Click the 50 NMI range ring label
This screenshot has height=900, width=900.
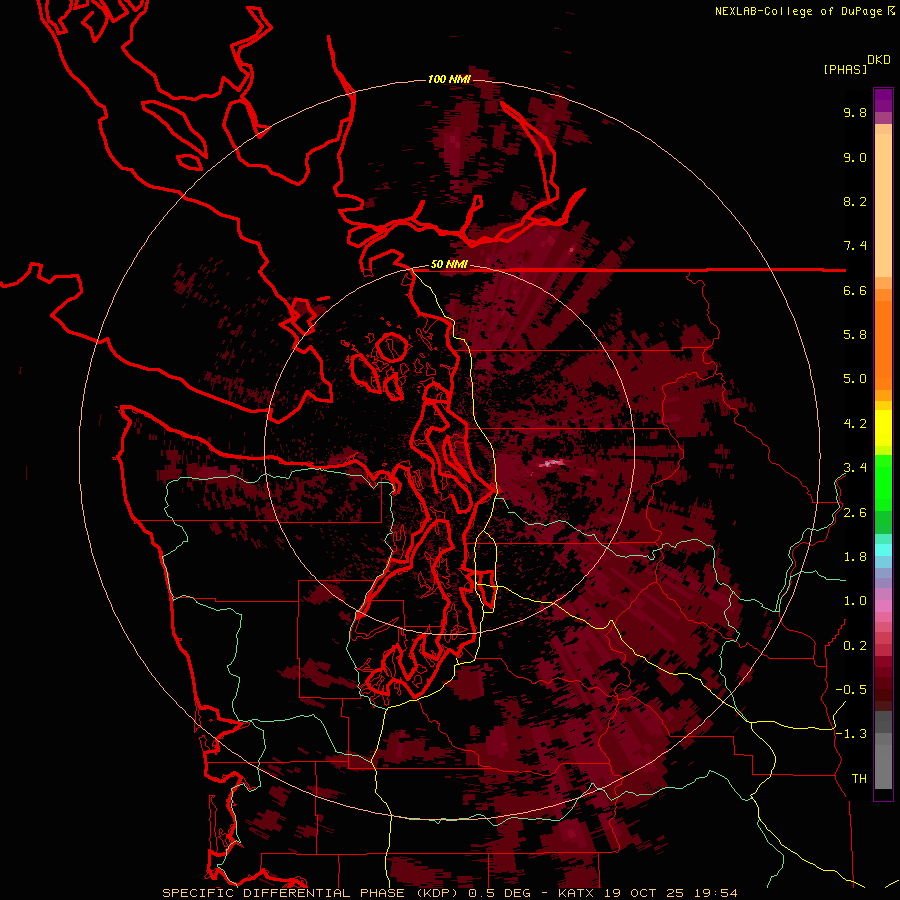449,264
